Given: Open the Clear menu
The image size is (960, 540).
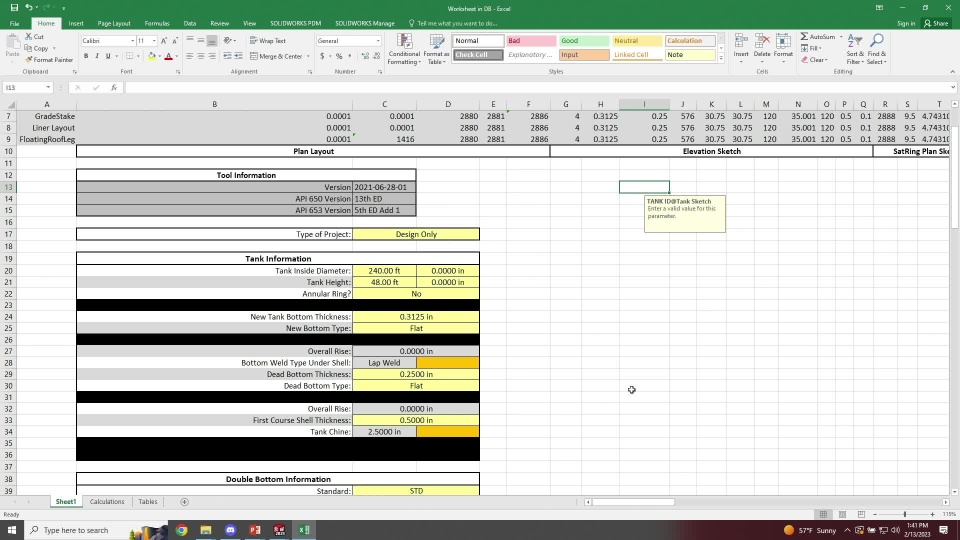Looking at the screenshot, I should pyautogui.click(x=815, y=60).
